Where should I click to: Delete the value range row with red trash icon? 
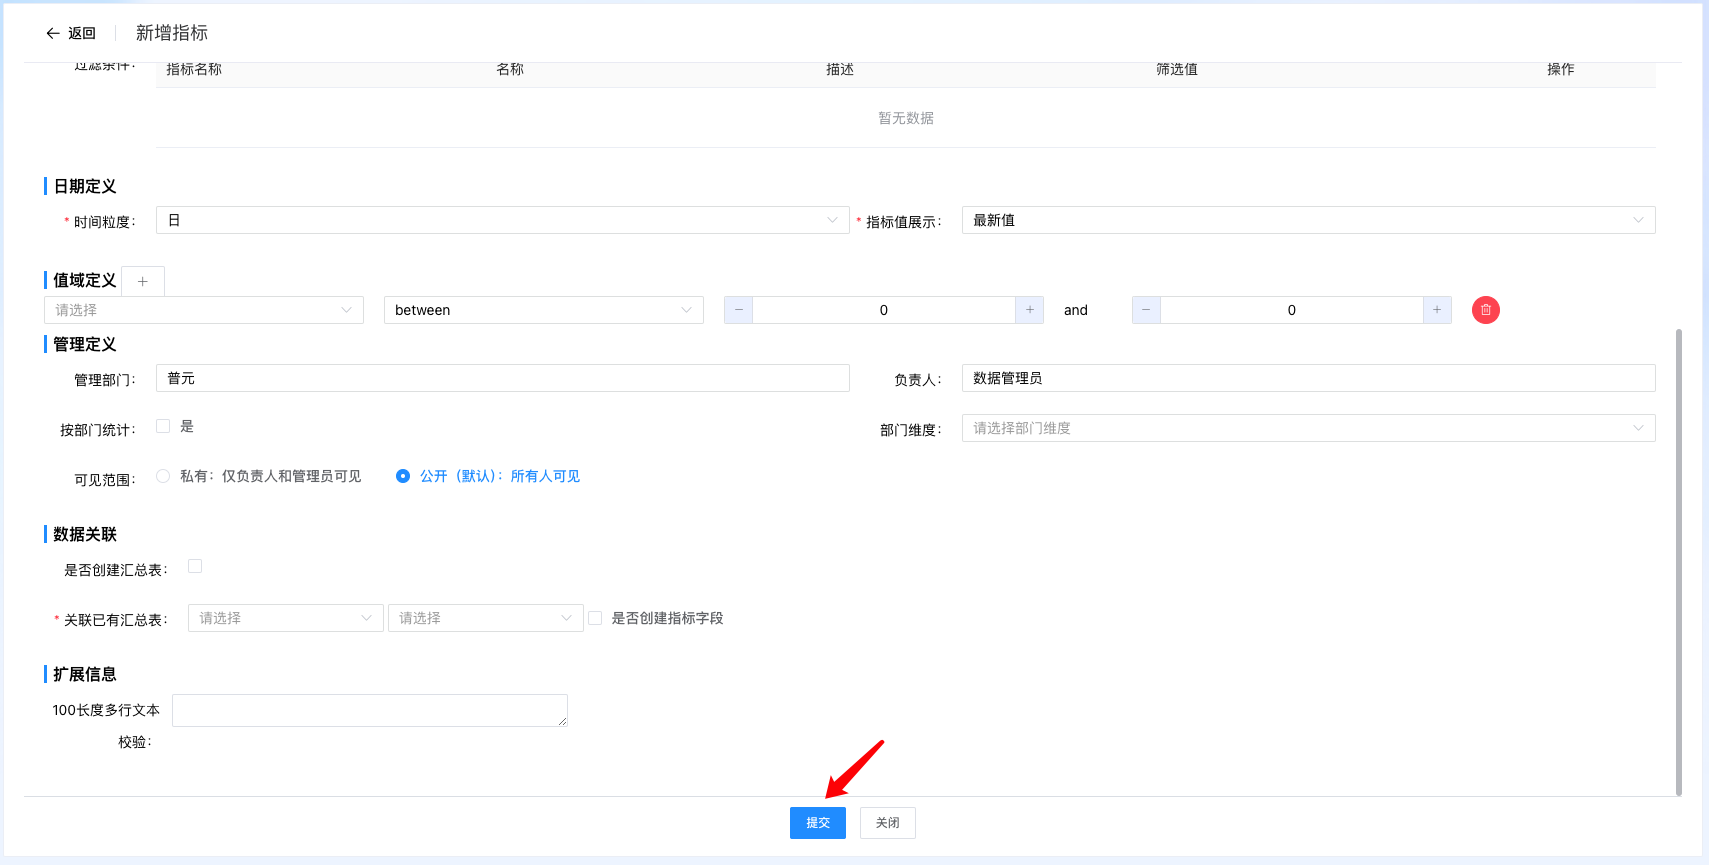pyautogui.click(x=1485, y=310)
